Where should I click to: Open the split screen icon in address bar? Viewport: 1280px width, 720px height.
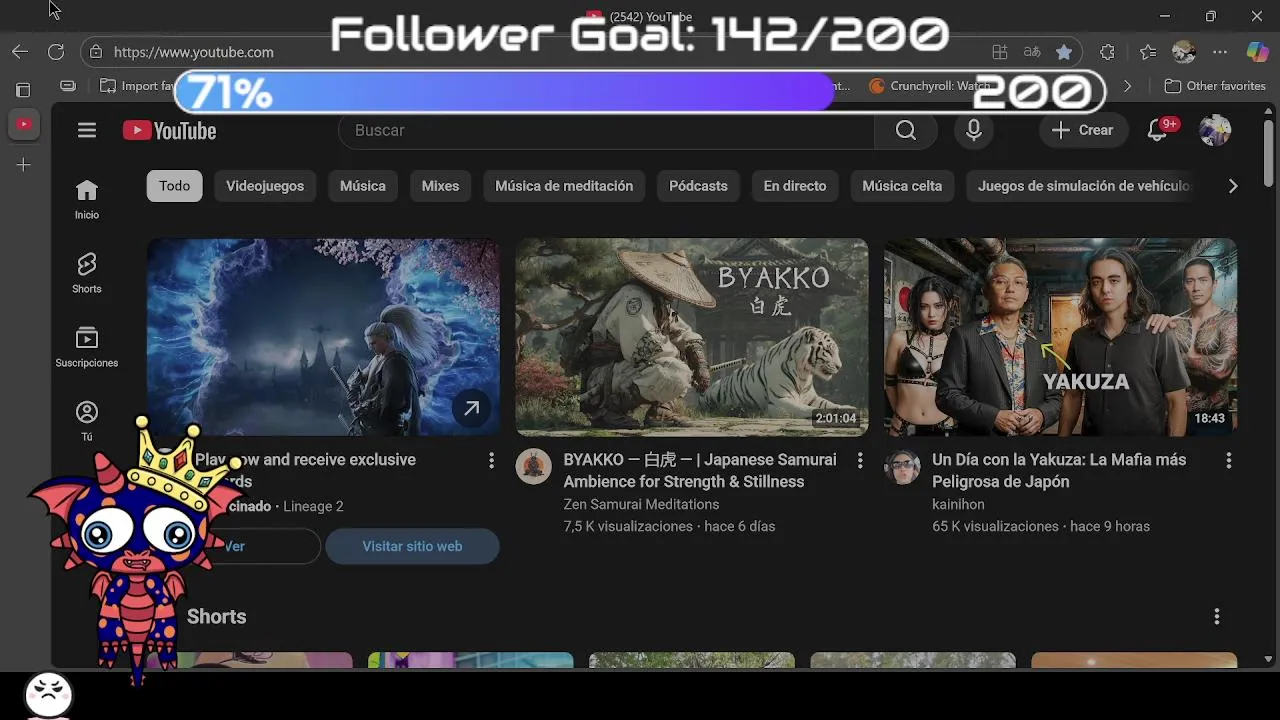tap(999, 52)
